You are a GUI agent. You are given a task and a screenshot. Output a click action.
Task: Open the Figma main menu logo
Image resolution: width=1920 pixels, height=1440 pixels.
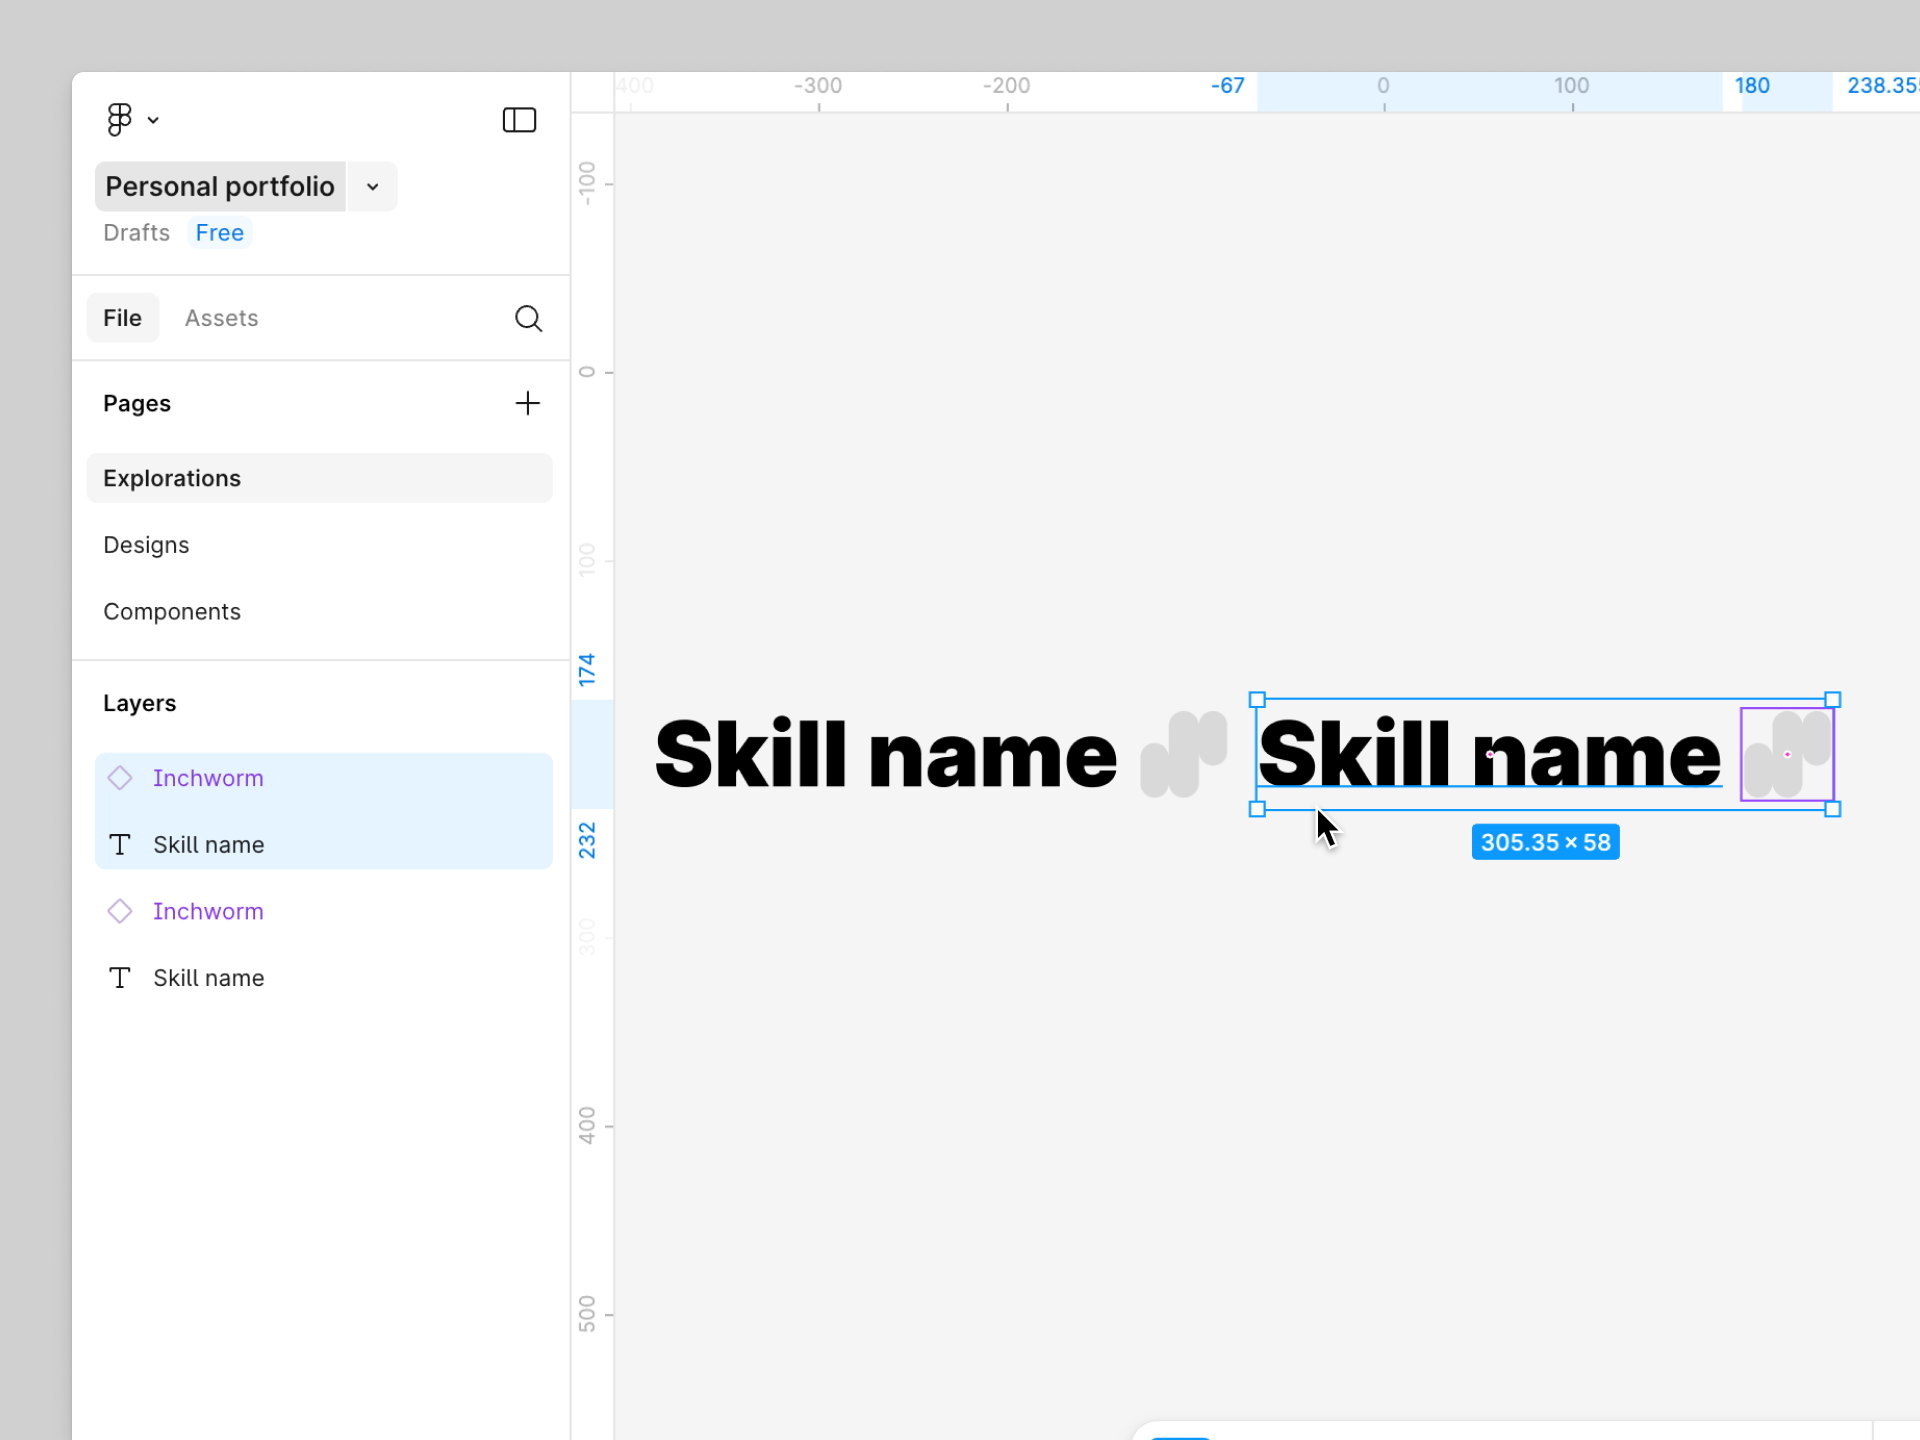pyautogui.click(x=120, y=120)
